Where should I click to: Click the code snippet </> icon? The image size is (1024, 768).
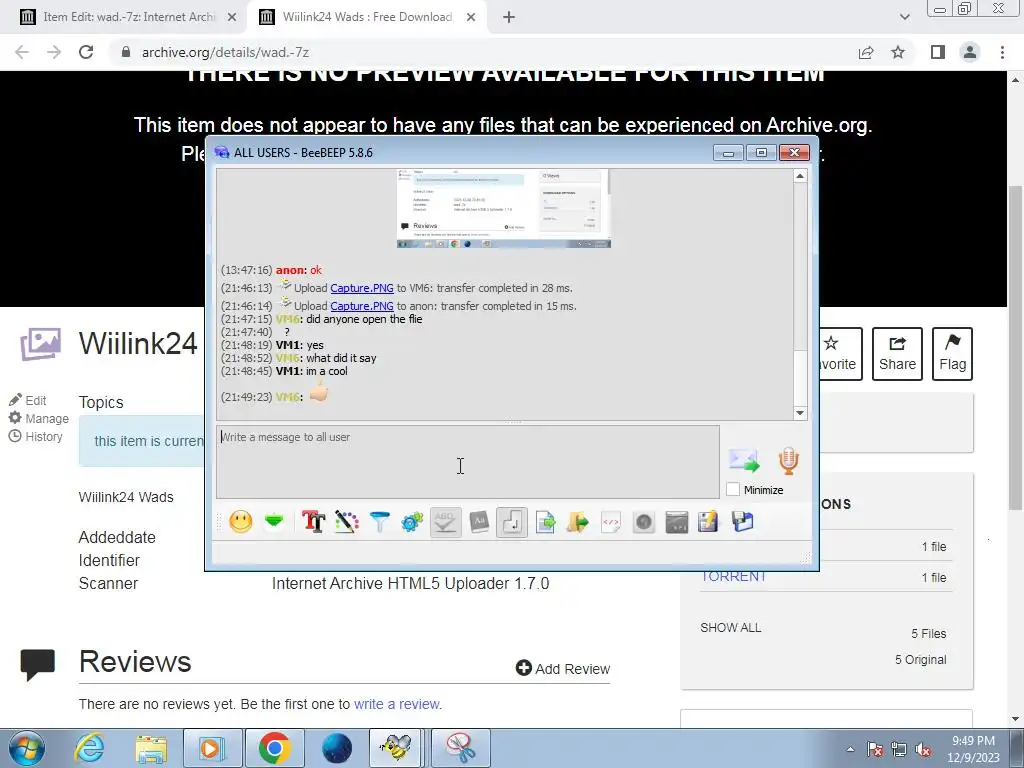(611, 522)
